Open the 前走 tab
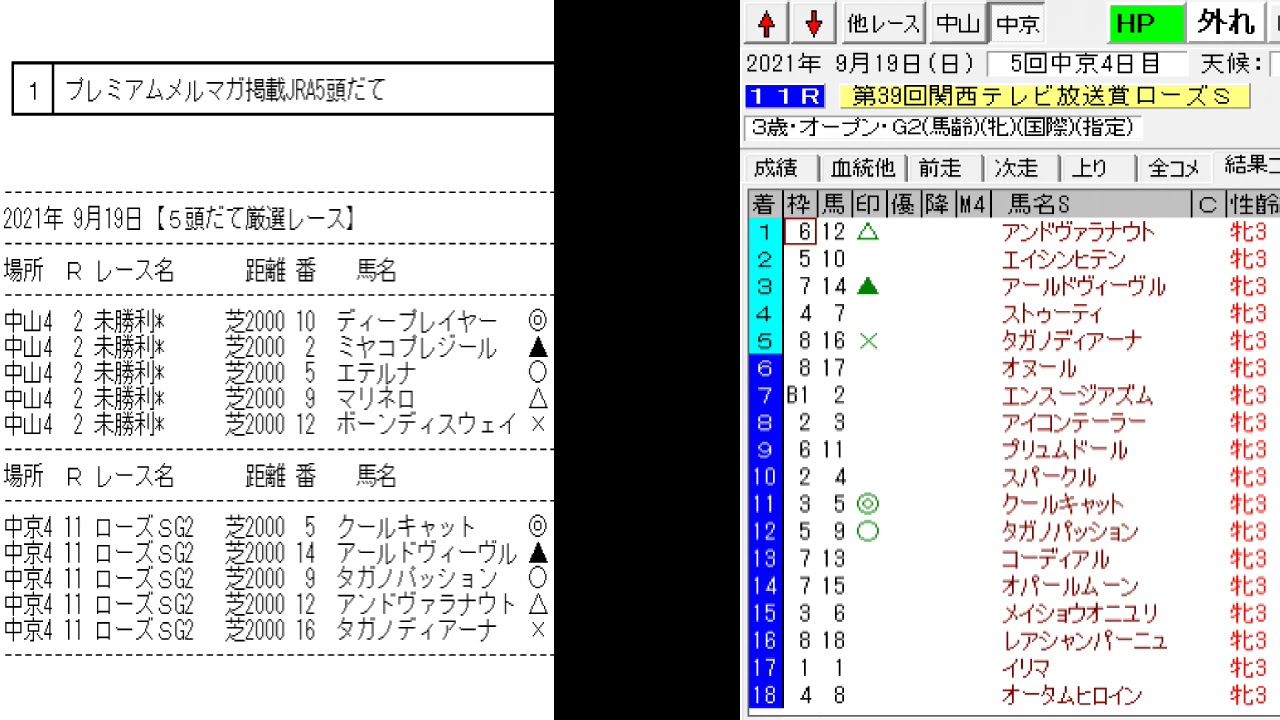 point(940,168)
